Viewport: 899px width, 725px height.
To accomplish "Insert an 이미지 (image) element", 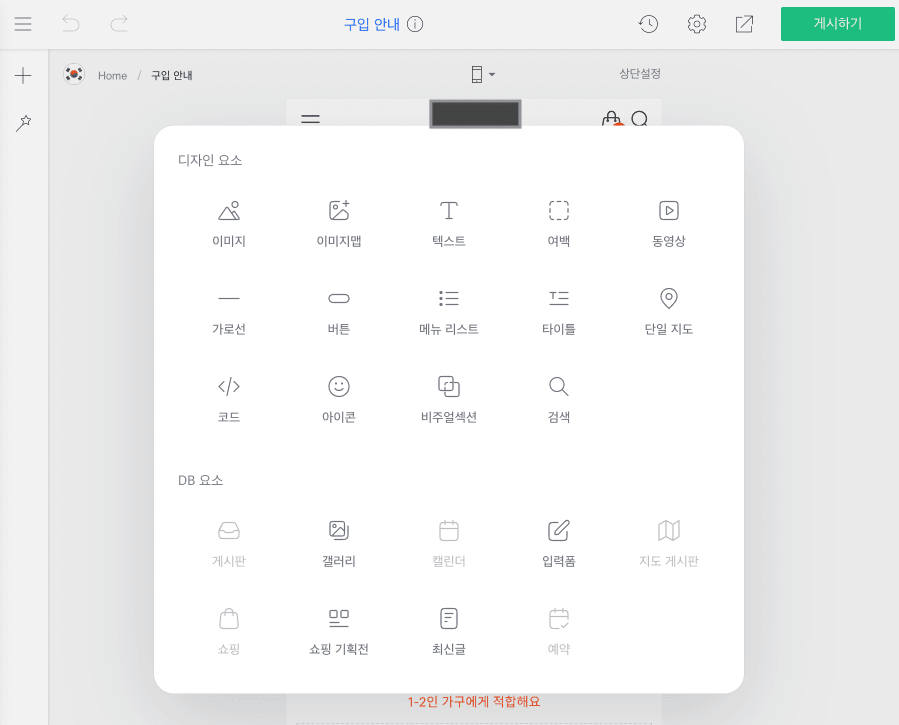I will pos(229,223).
